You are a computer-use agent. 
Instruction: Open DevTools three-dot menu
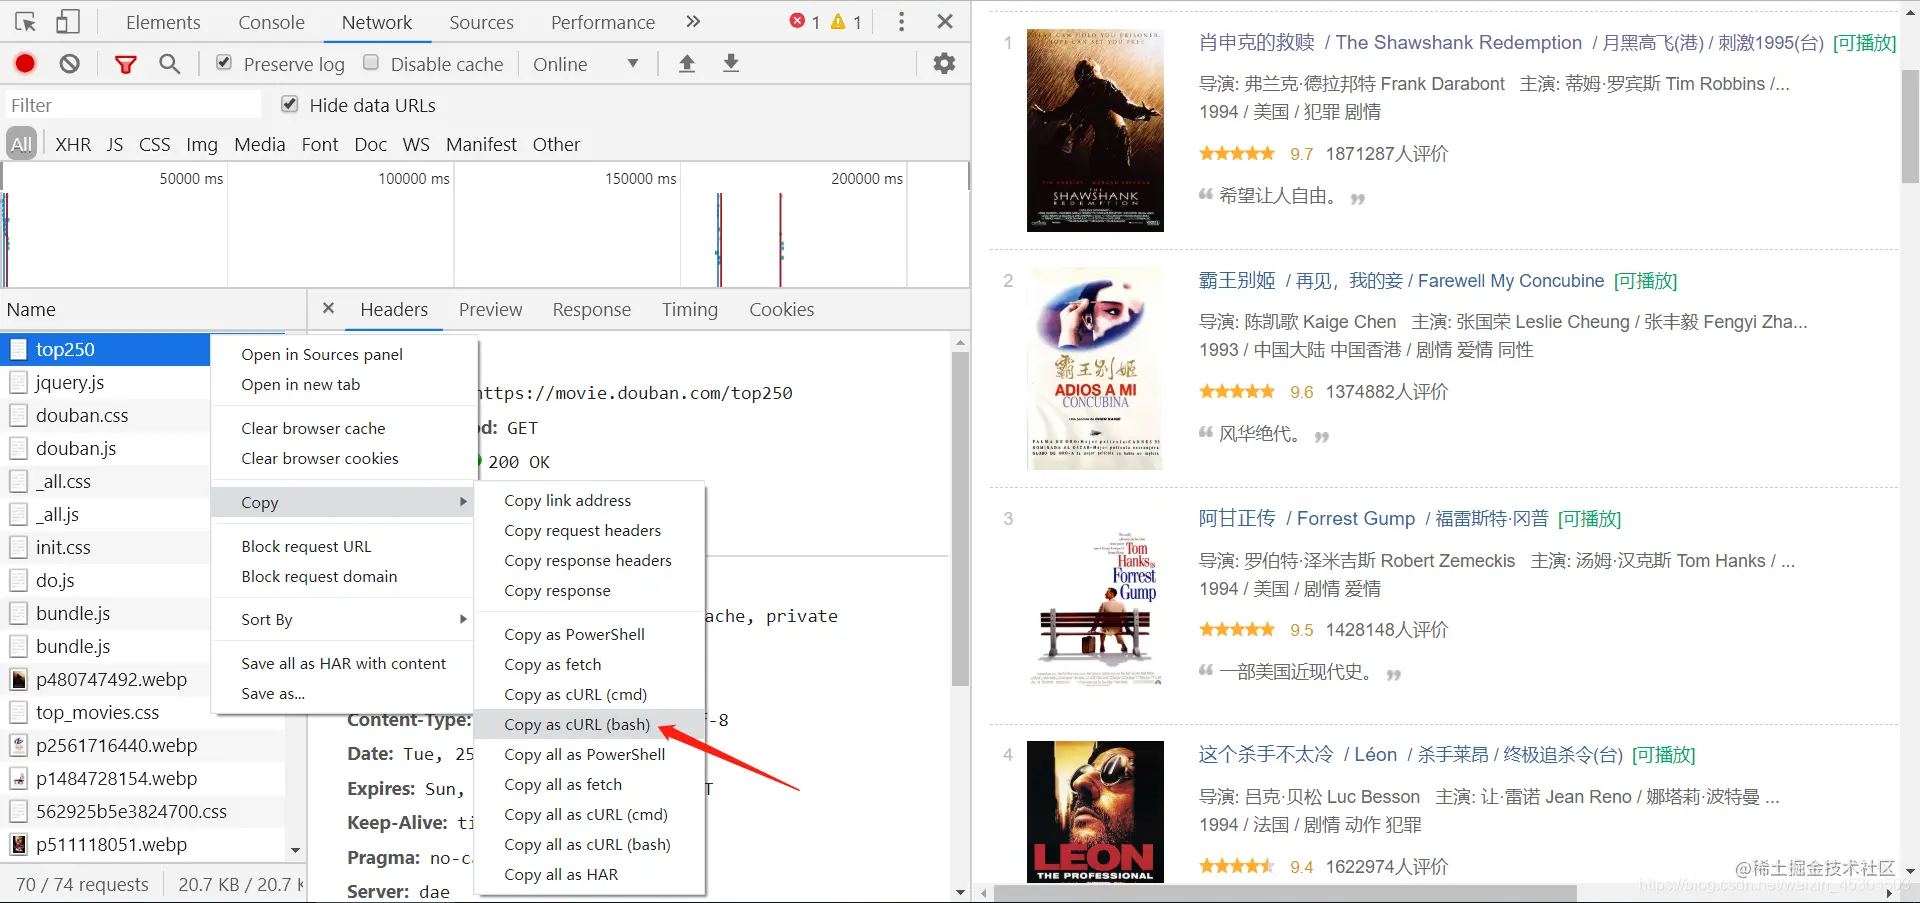point(901,22)
